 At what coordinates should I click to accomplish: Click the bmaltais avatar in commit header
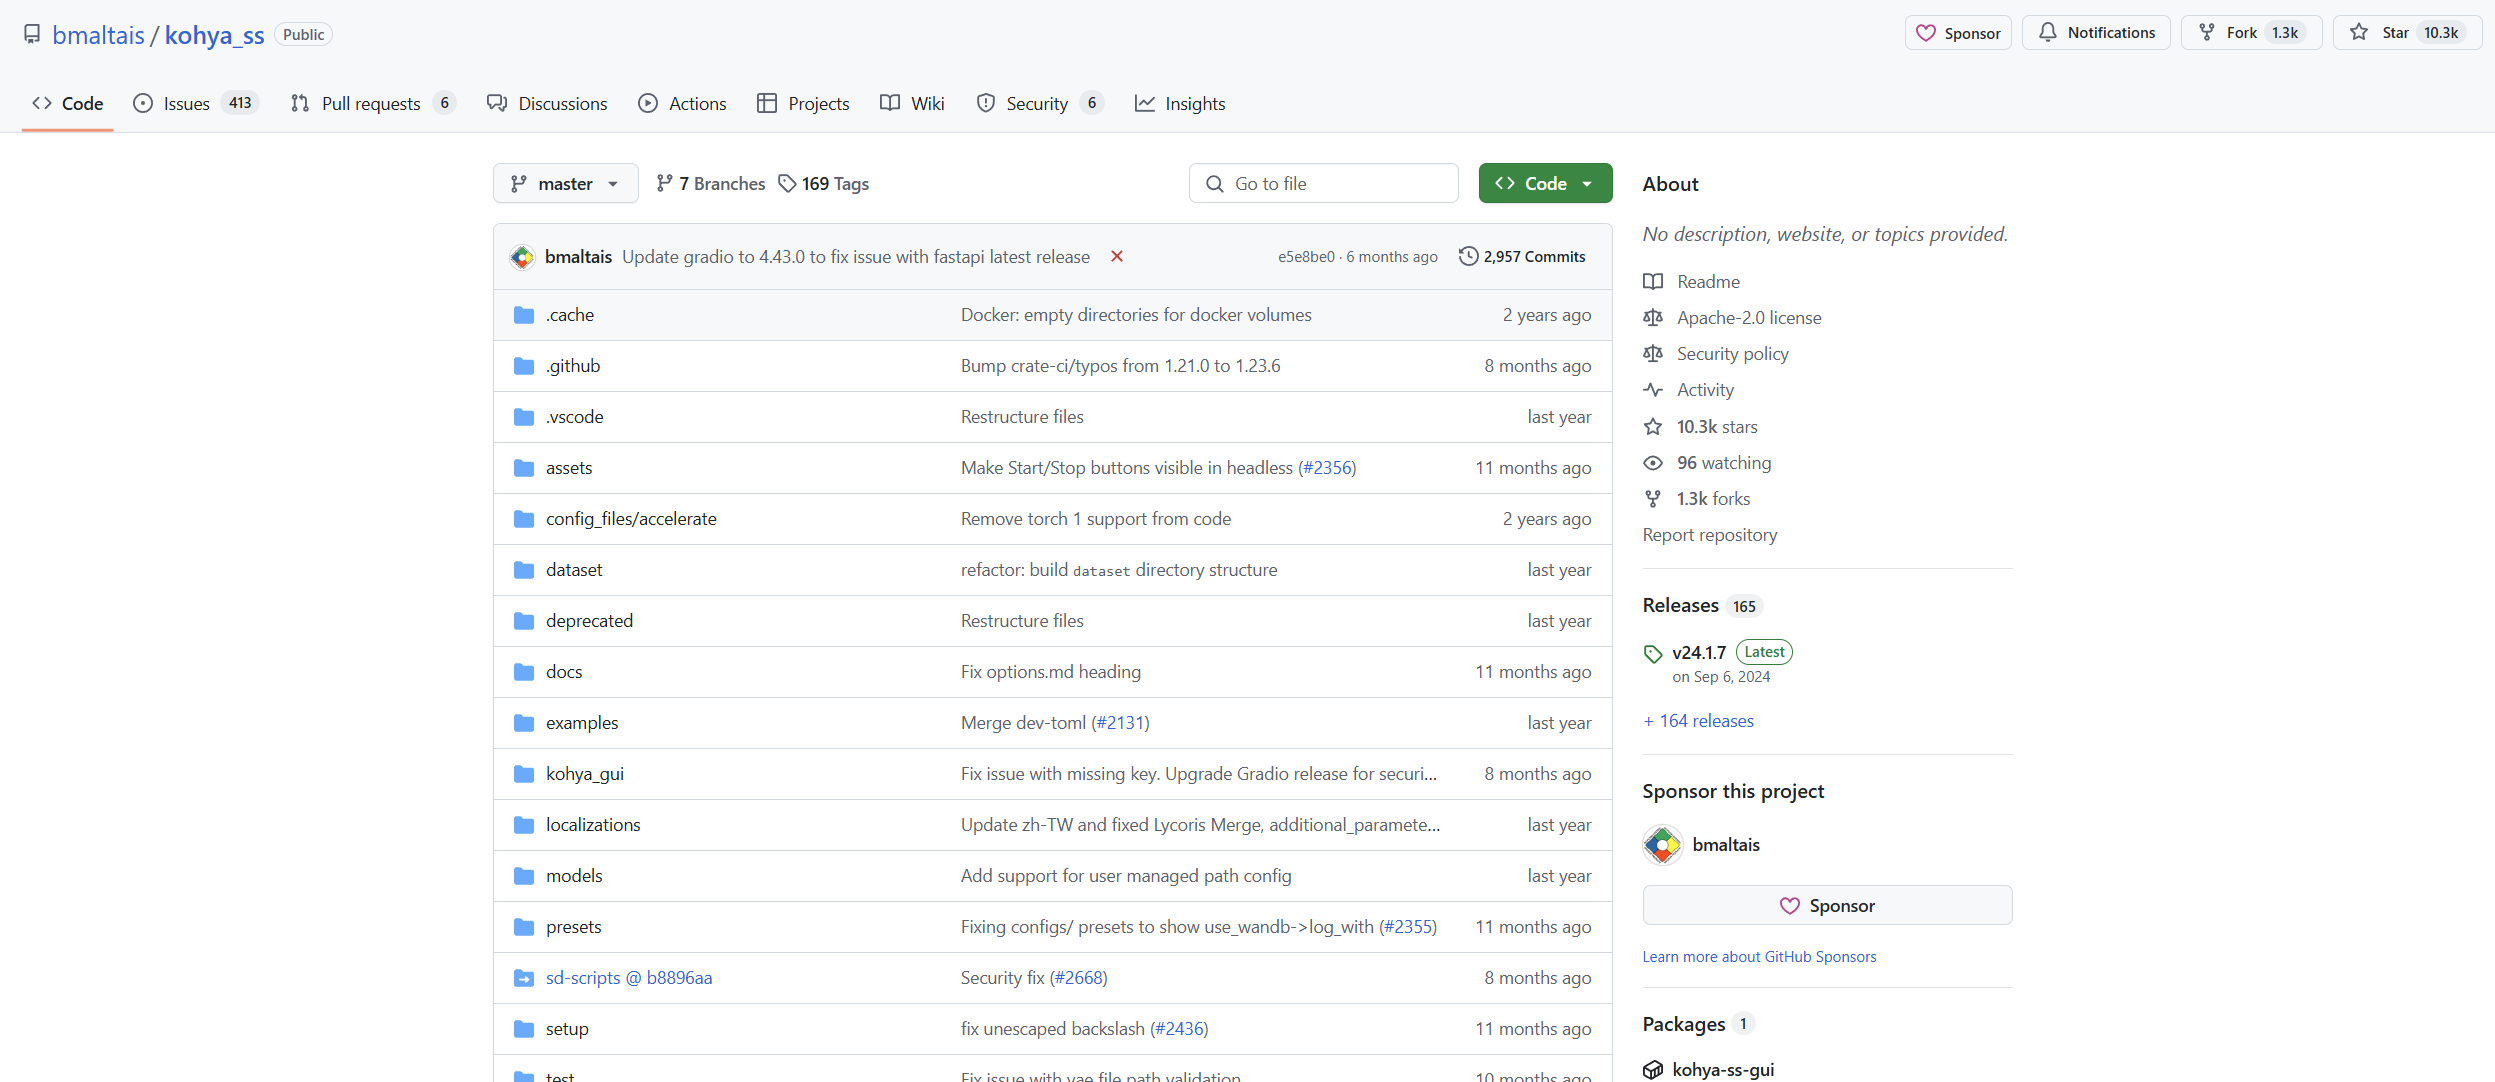coord(522,257)
